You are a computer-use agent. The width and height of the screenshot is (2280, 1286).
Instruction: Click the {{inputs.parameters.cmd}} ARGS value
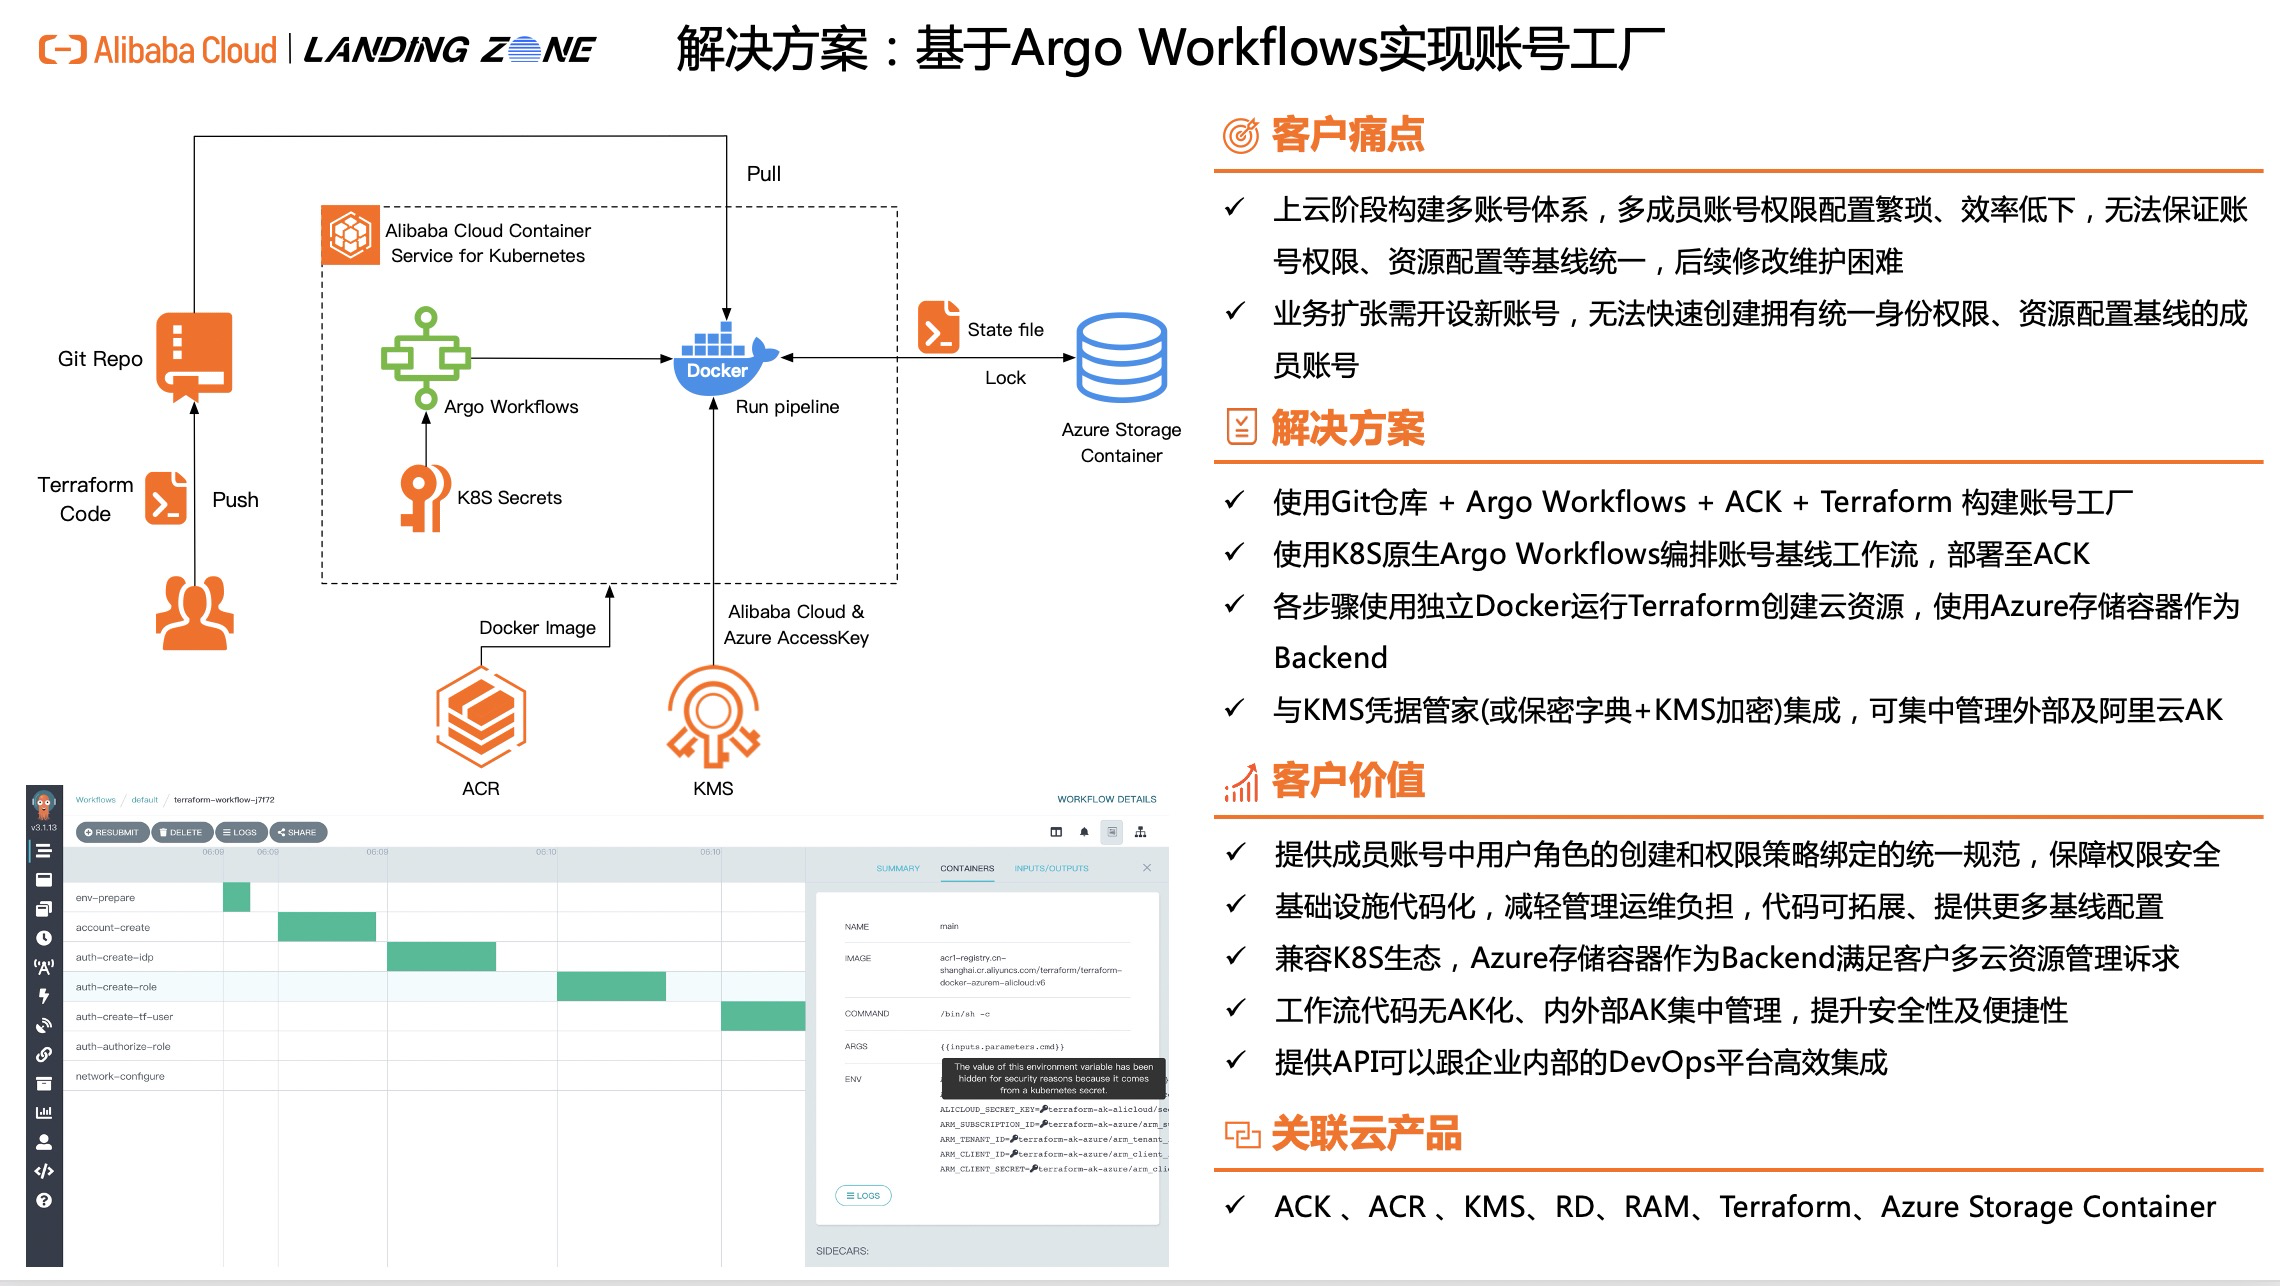[1002, 1047]
